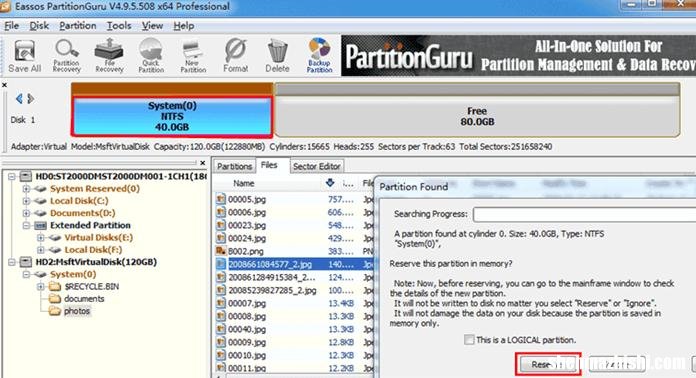This screenshot has width=696, height=378.
Task: Close the directory tree pane
Action: tap(202, 163)
